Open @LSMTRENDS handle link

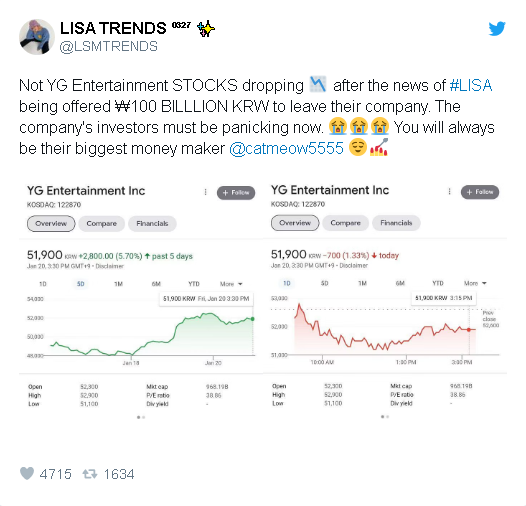(109, 46)
